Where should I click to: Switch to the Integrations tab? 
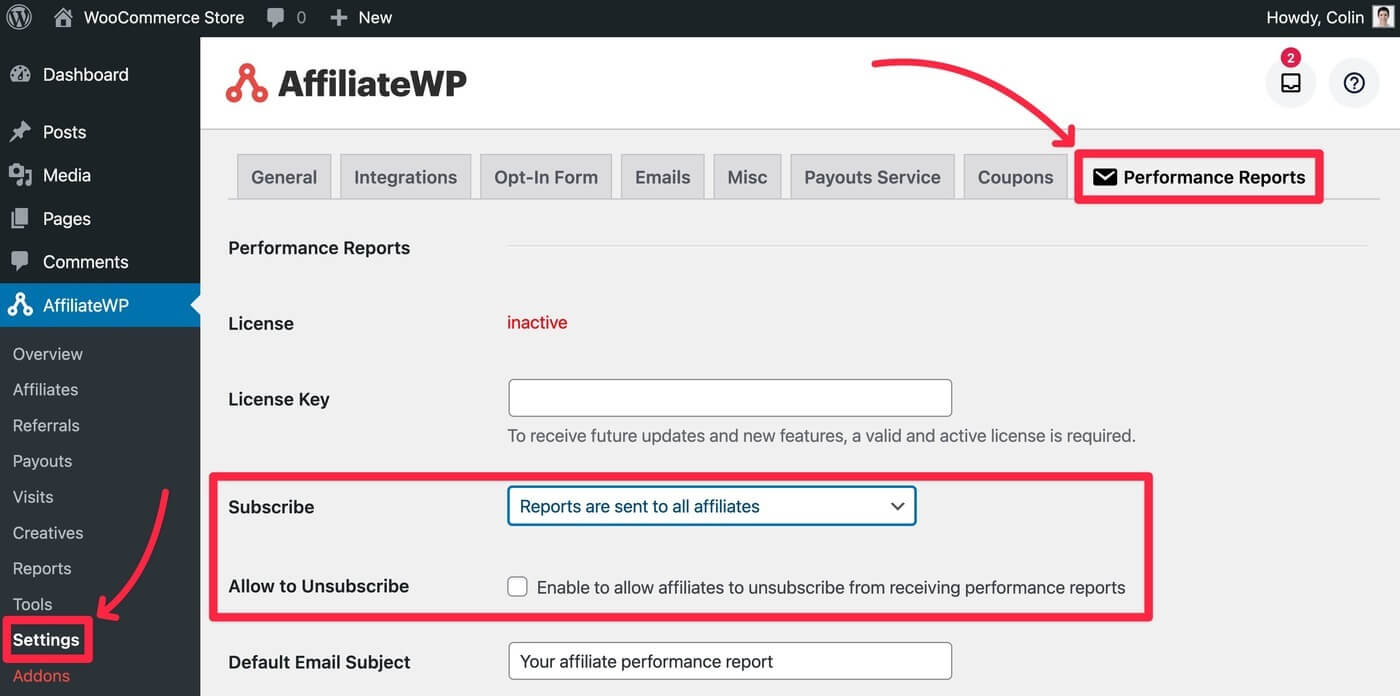pos(405,177)
